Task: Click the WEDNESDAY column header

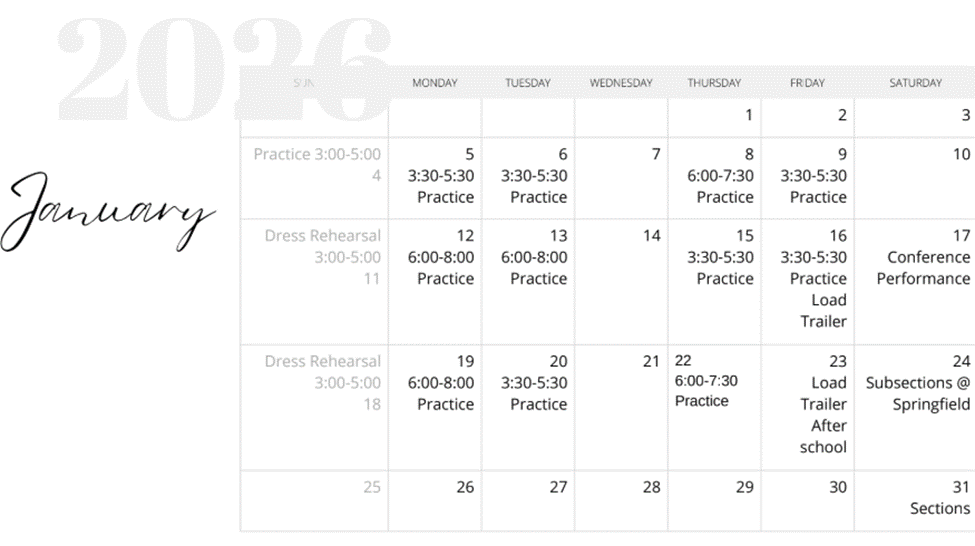Action: click(620, 83)
